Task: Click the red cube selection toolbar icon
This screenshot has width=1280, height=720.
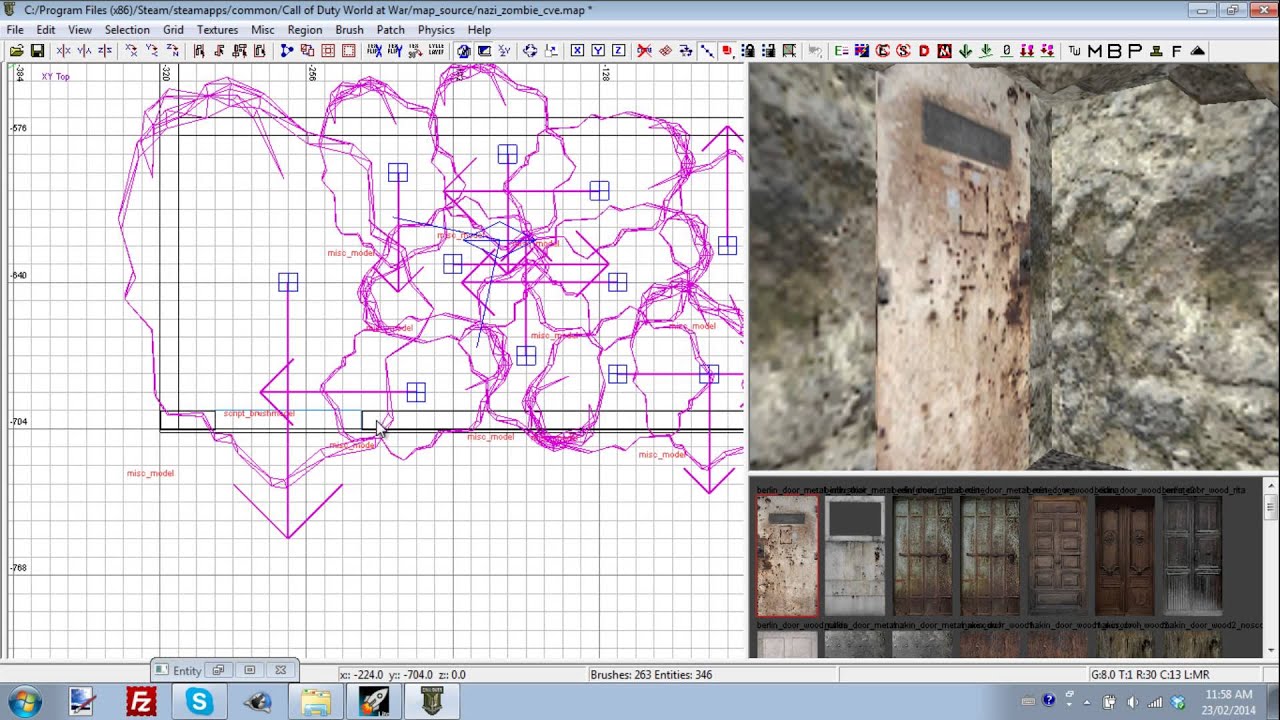Action: pos(727,51)
